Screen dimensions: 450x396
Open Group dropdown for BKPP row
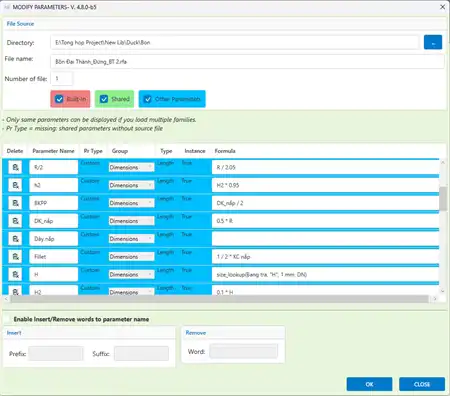point(131,203)
